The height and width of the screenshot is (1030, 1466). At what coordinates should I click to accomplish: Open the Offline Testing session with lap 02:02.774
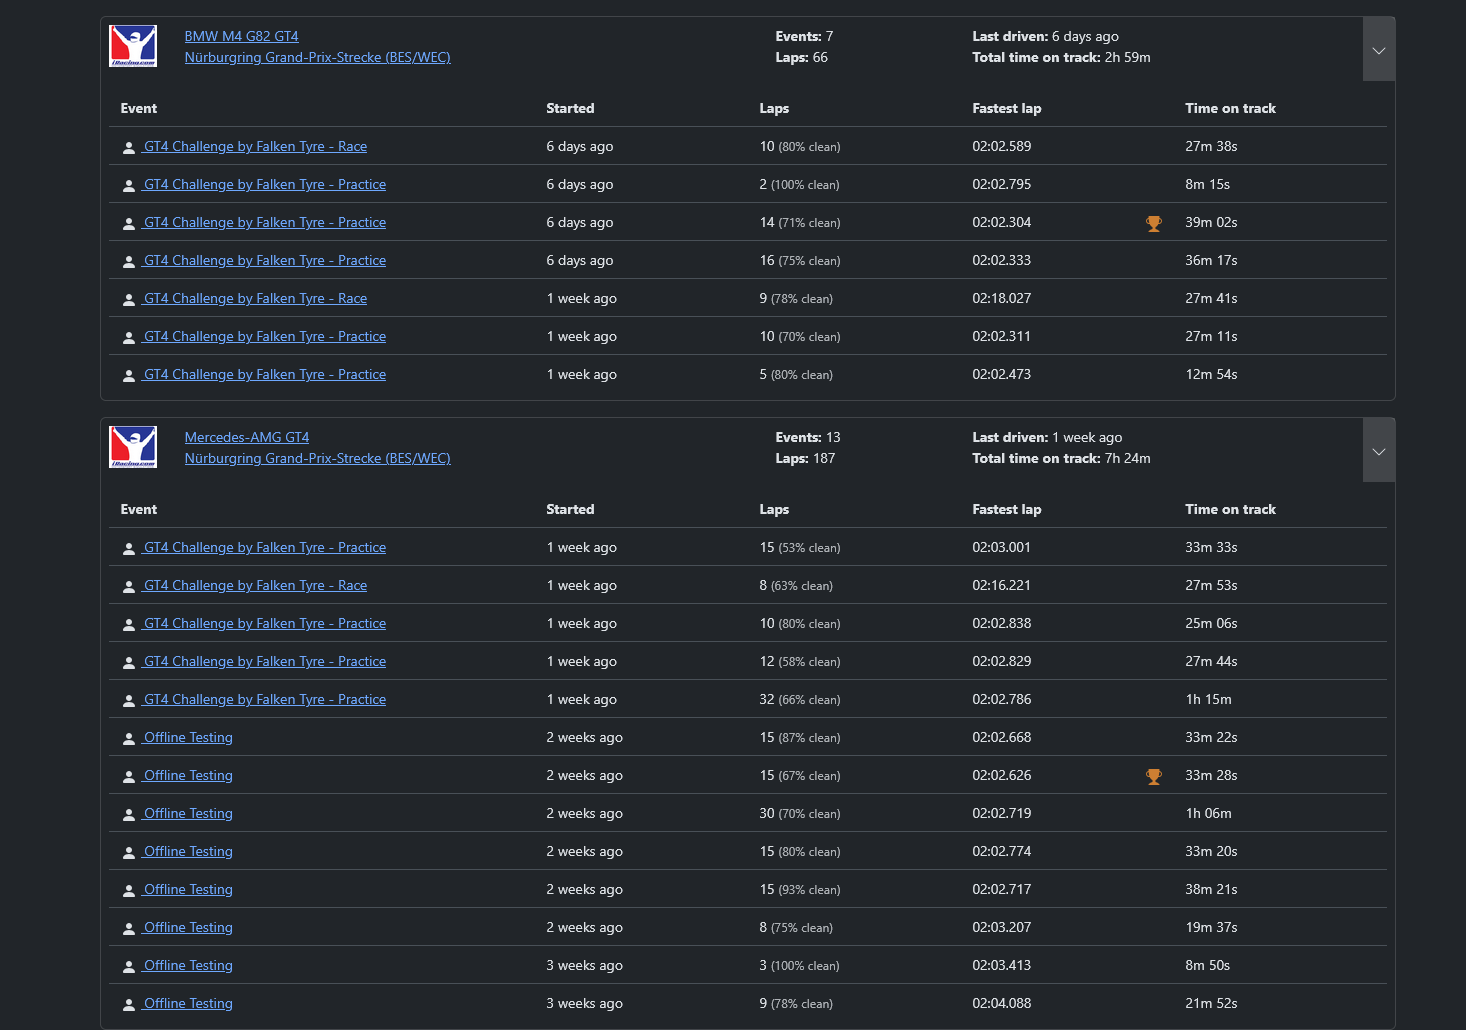[x=188, y=851]
